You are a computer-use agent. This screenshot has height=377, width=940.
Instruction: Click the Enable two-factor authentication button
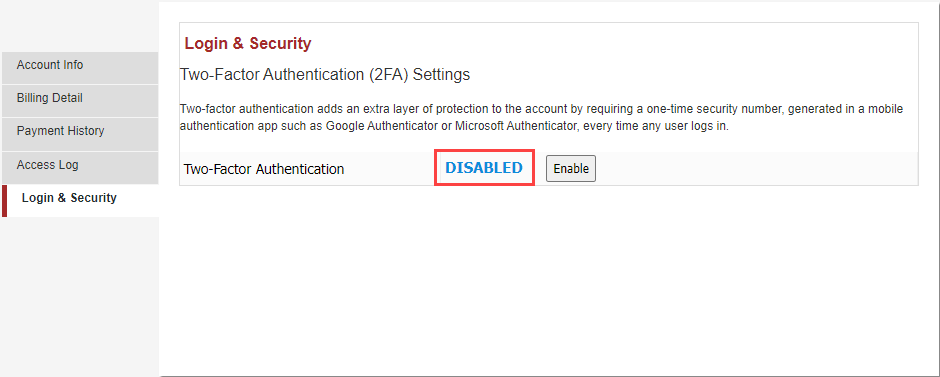571,169
